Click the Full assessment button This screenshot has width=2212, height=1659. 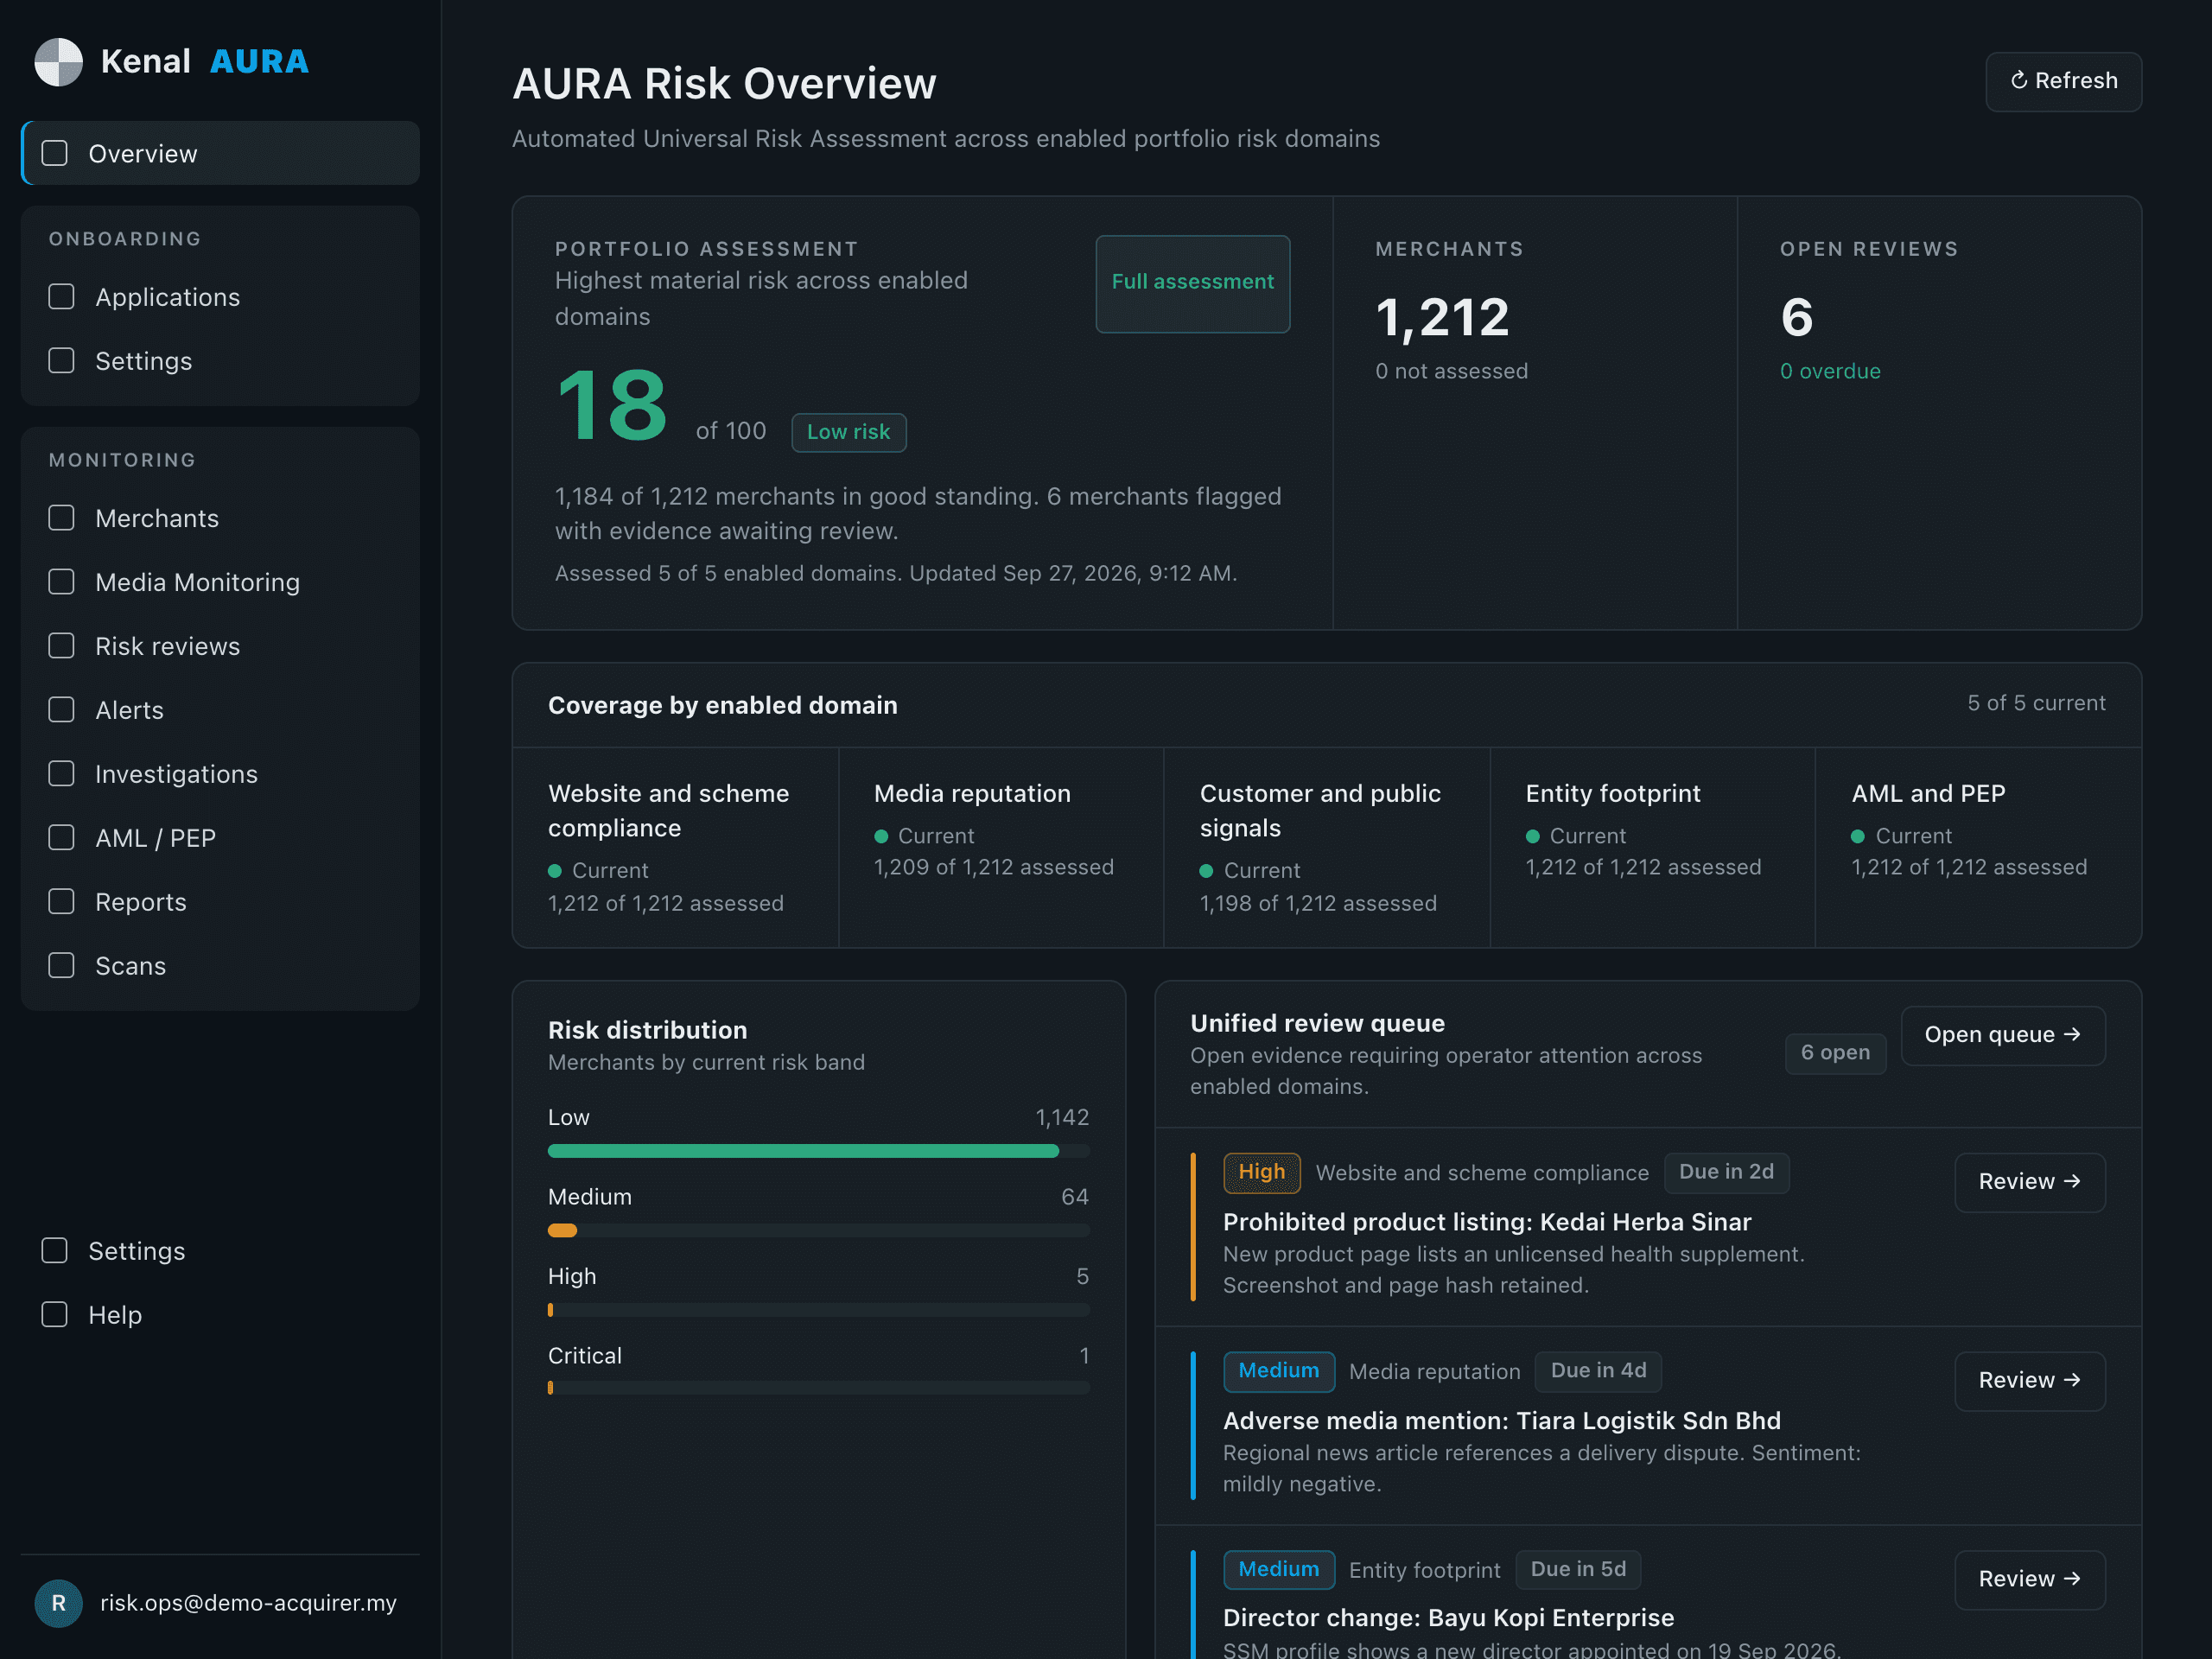pos(1193,283)
